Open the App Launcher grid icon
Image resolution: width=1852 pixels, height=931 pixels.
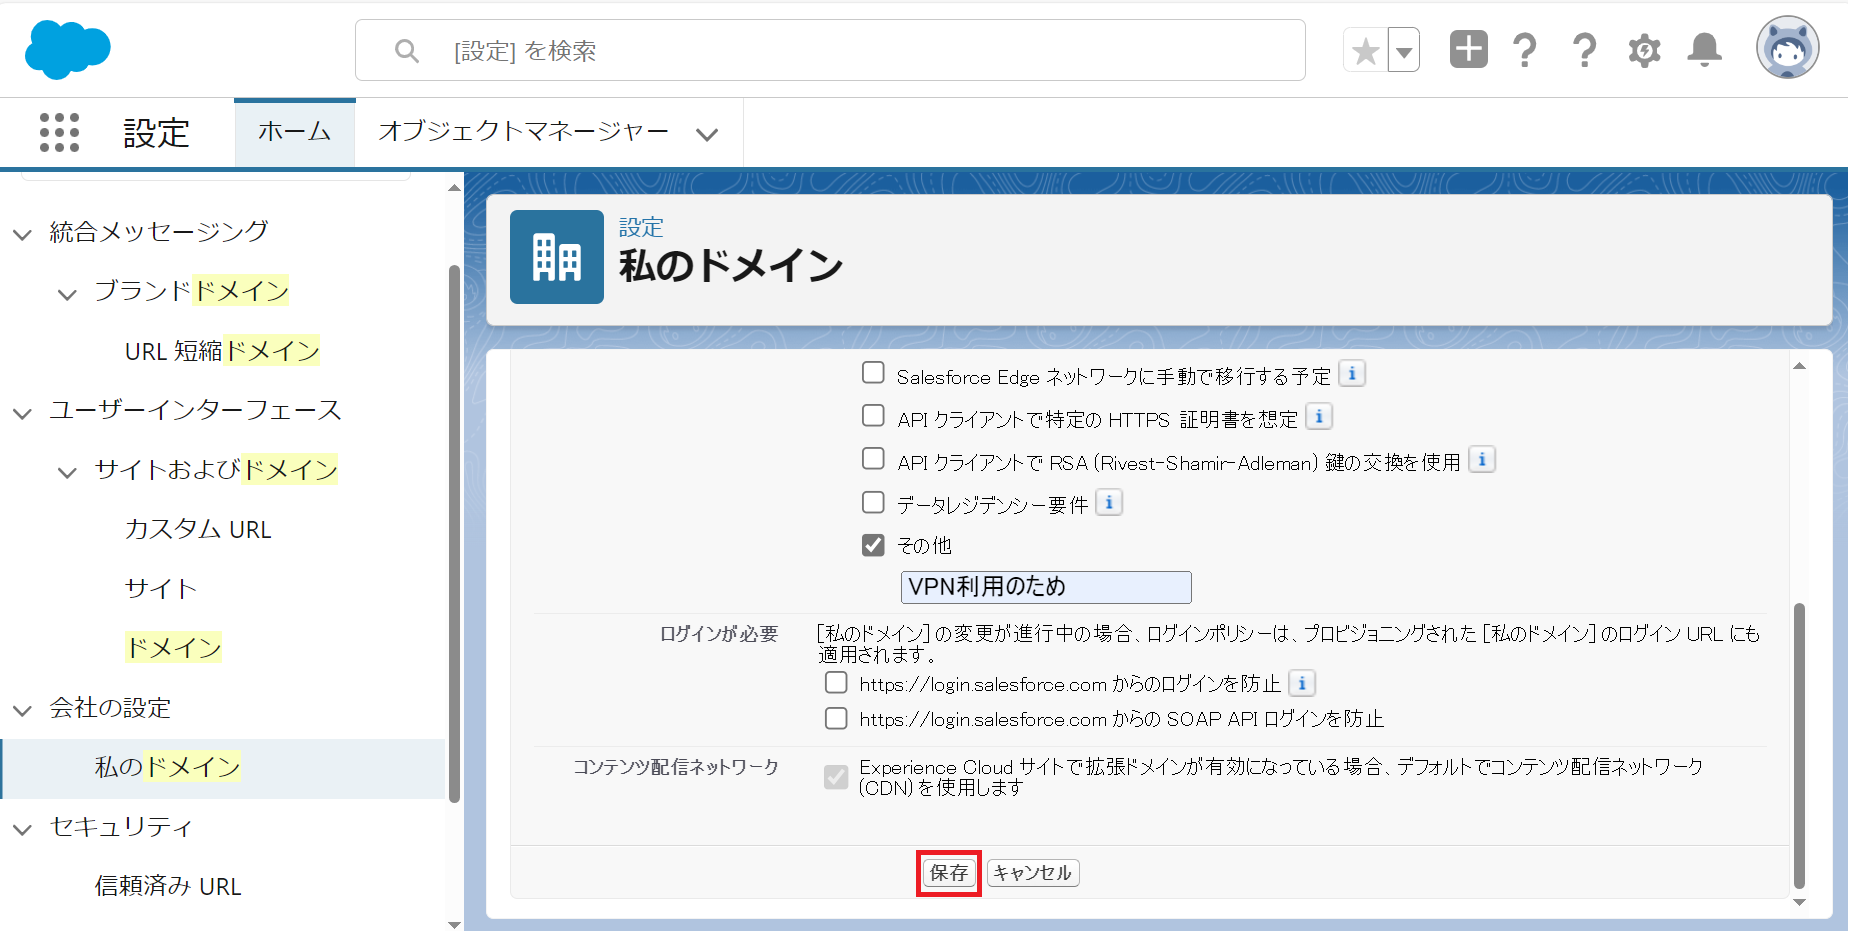click(x=59, y=132)
